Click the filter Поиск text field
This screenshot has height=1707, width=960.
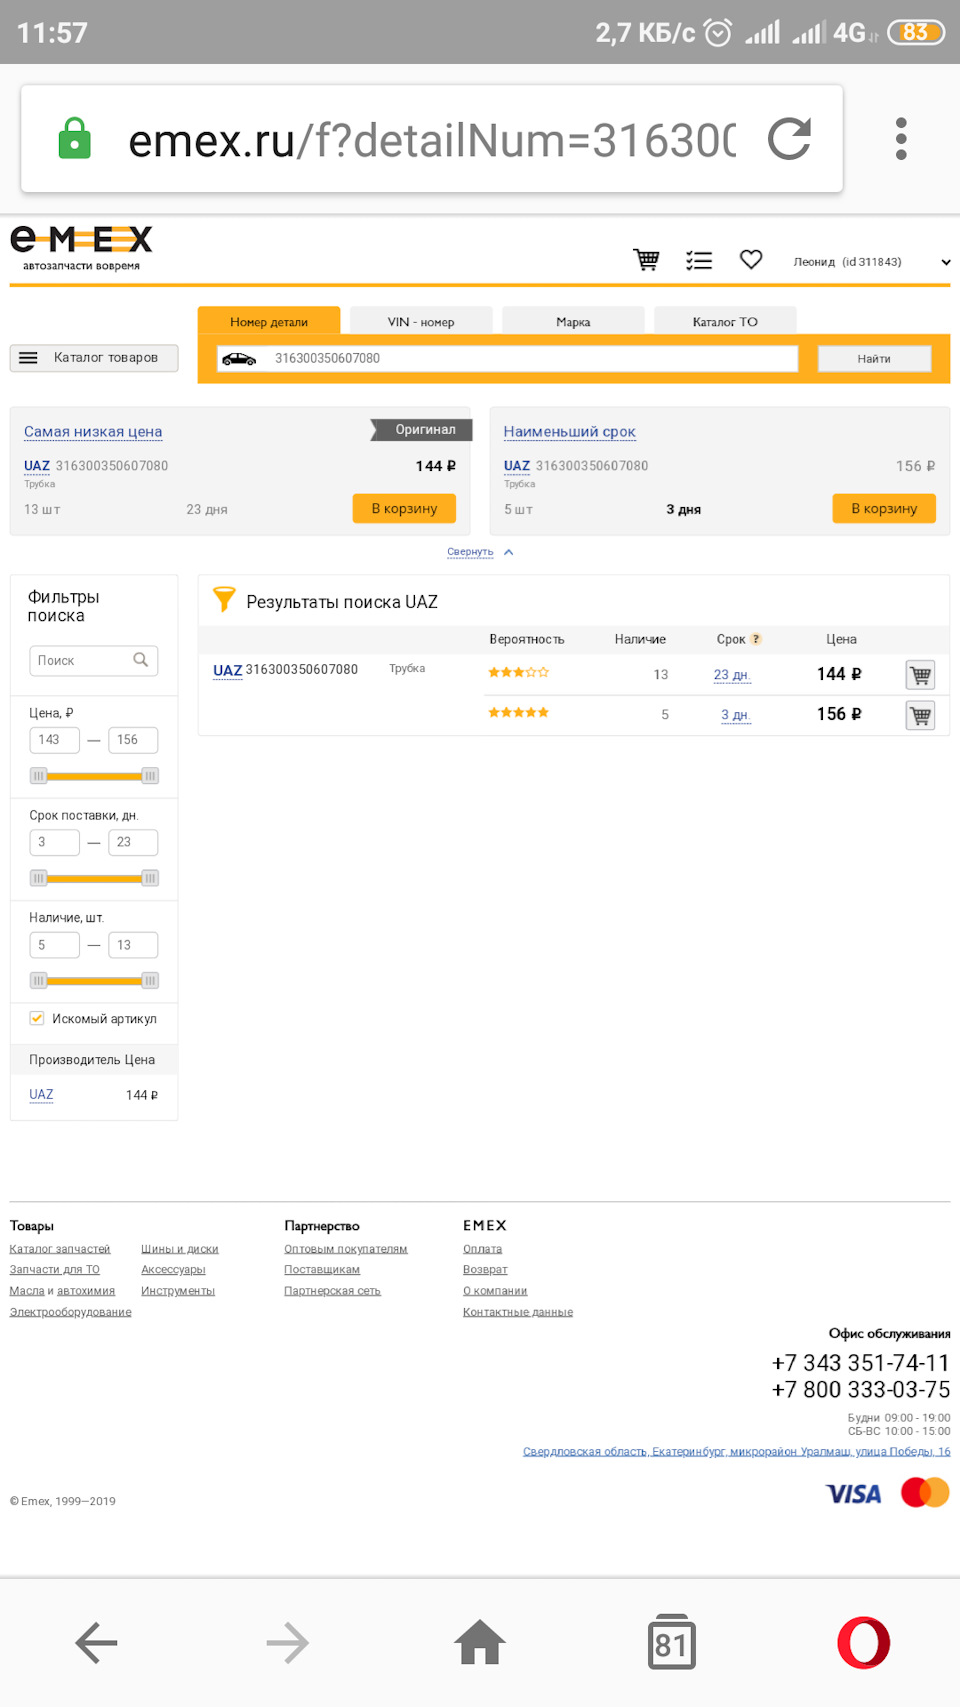(x=94, y=660)
